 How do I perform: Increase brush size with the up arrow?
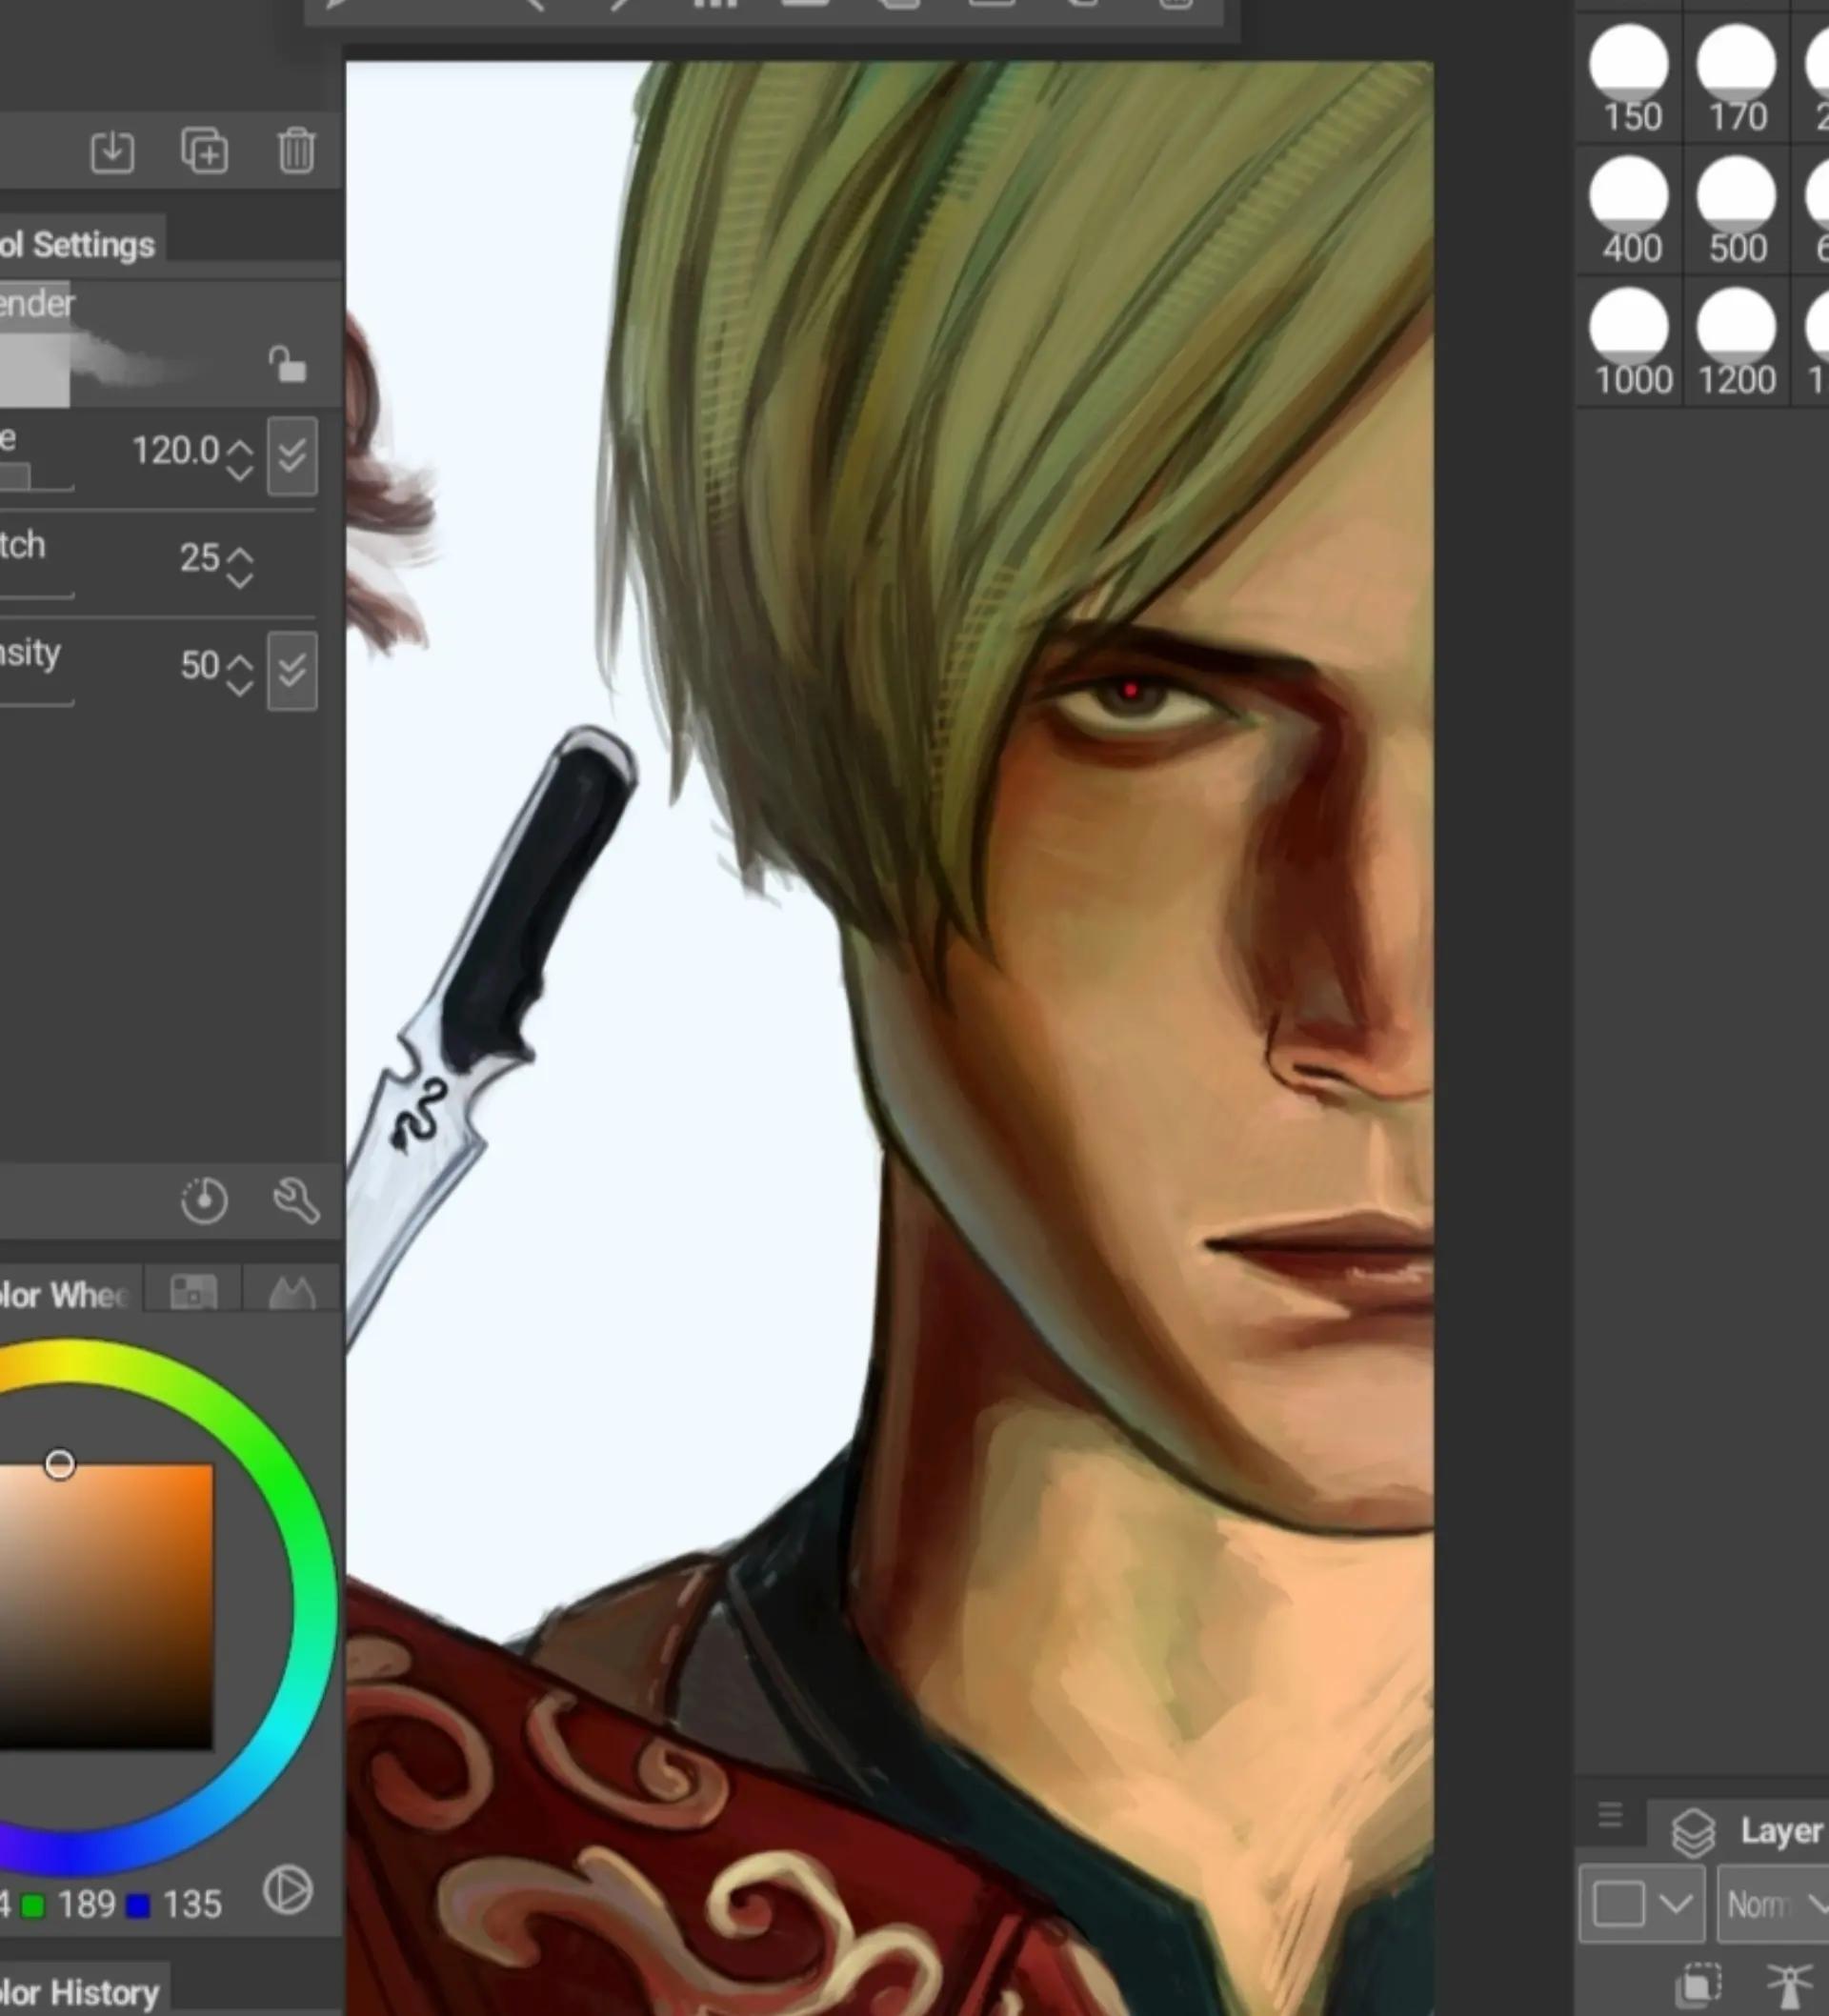click(x=240, y=447)
